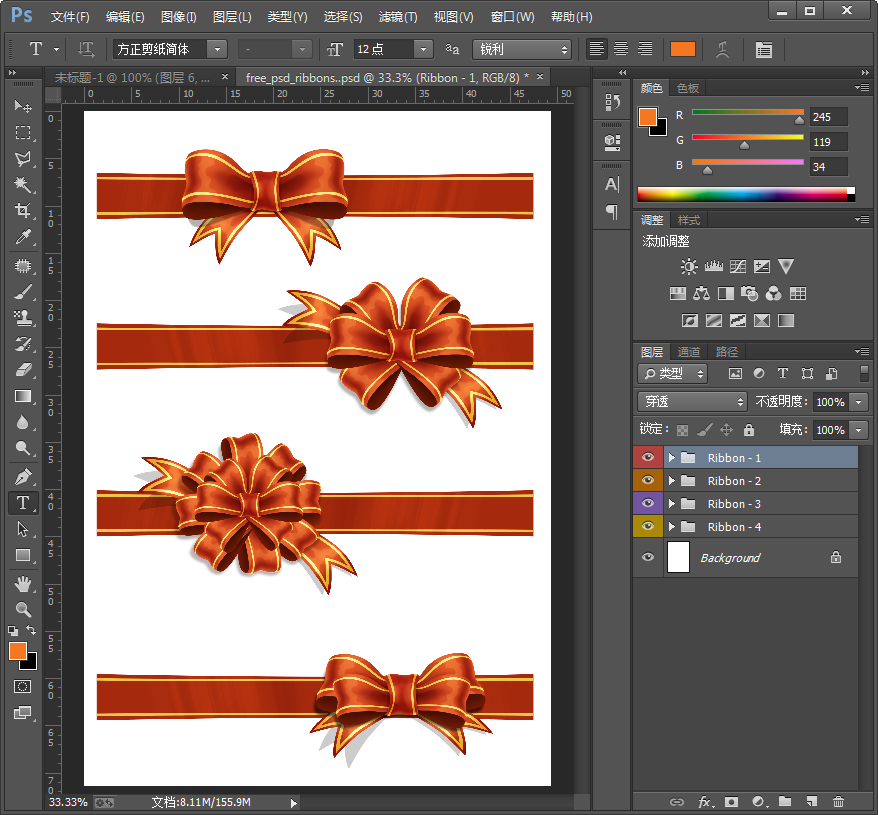
Task: Open the warp text option
Action: click(722, 49)
